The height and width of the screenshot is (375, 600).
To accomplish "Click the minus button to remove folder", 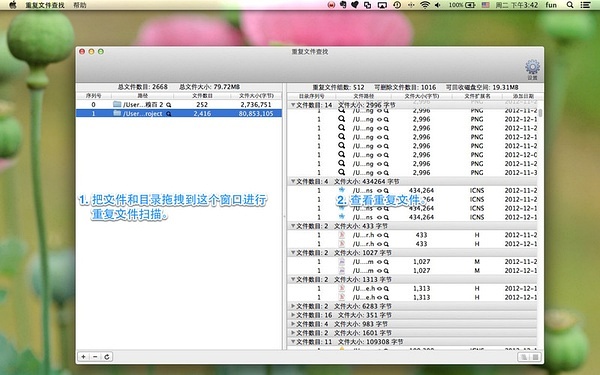I will click(x=95, y=357).
